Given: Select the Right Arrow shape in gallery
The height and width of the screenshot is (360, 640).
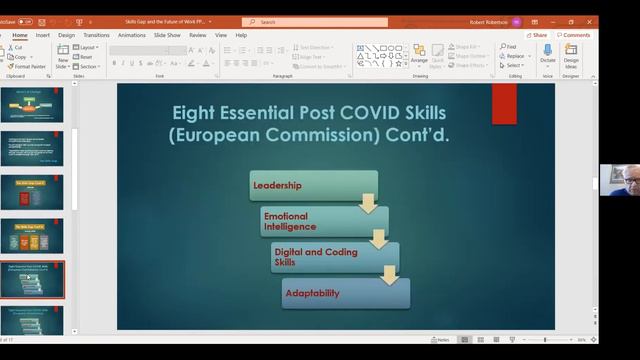Looking at the screenshot, I should 383,56.
